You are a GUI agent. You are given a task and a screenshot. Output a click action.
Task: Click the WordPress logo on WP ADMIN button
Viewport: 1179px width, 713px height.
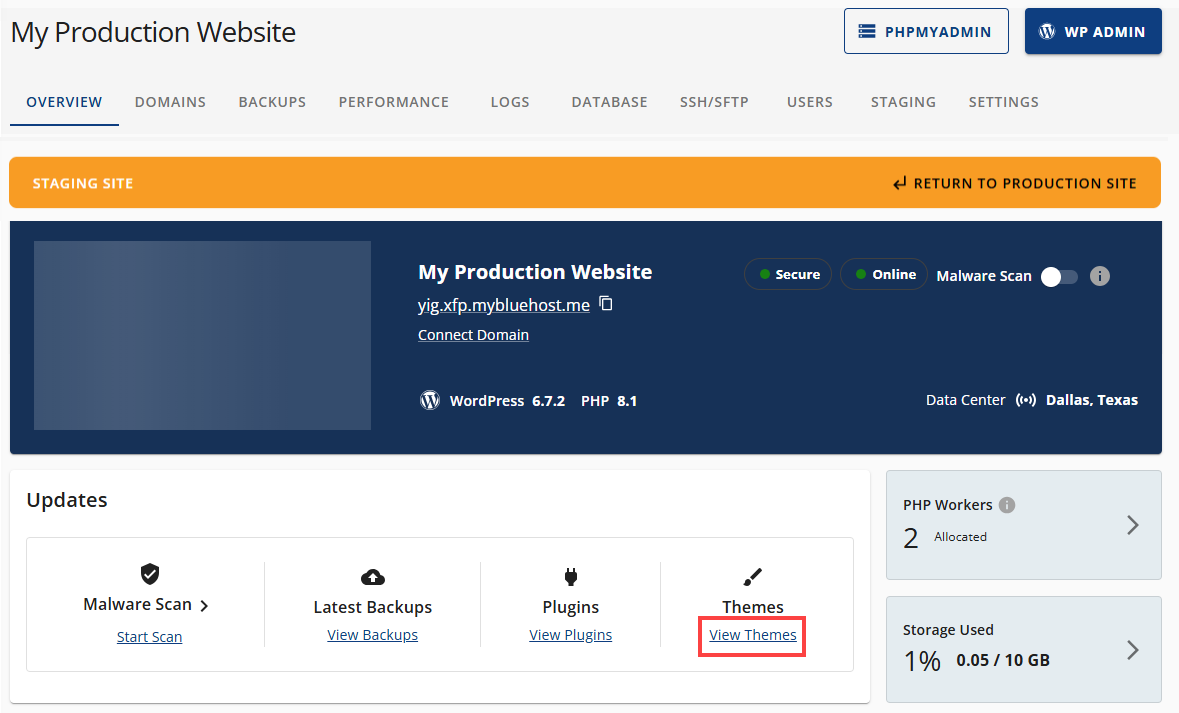click(1047, 31)
